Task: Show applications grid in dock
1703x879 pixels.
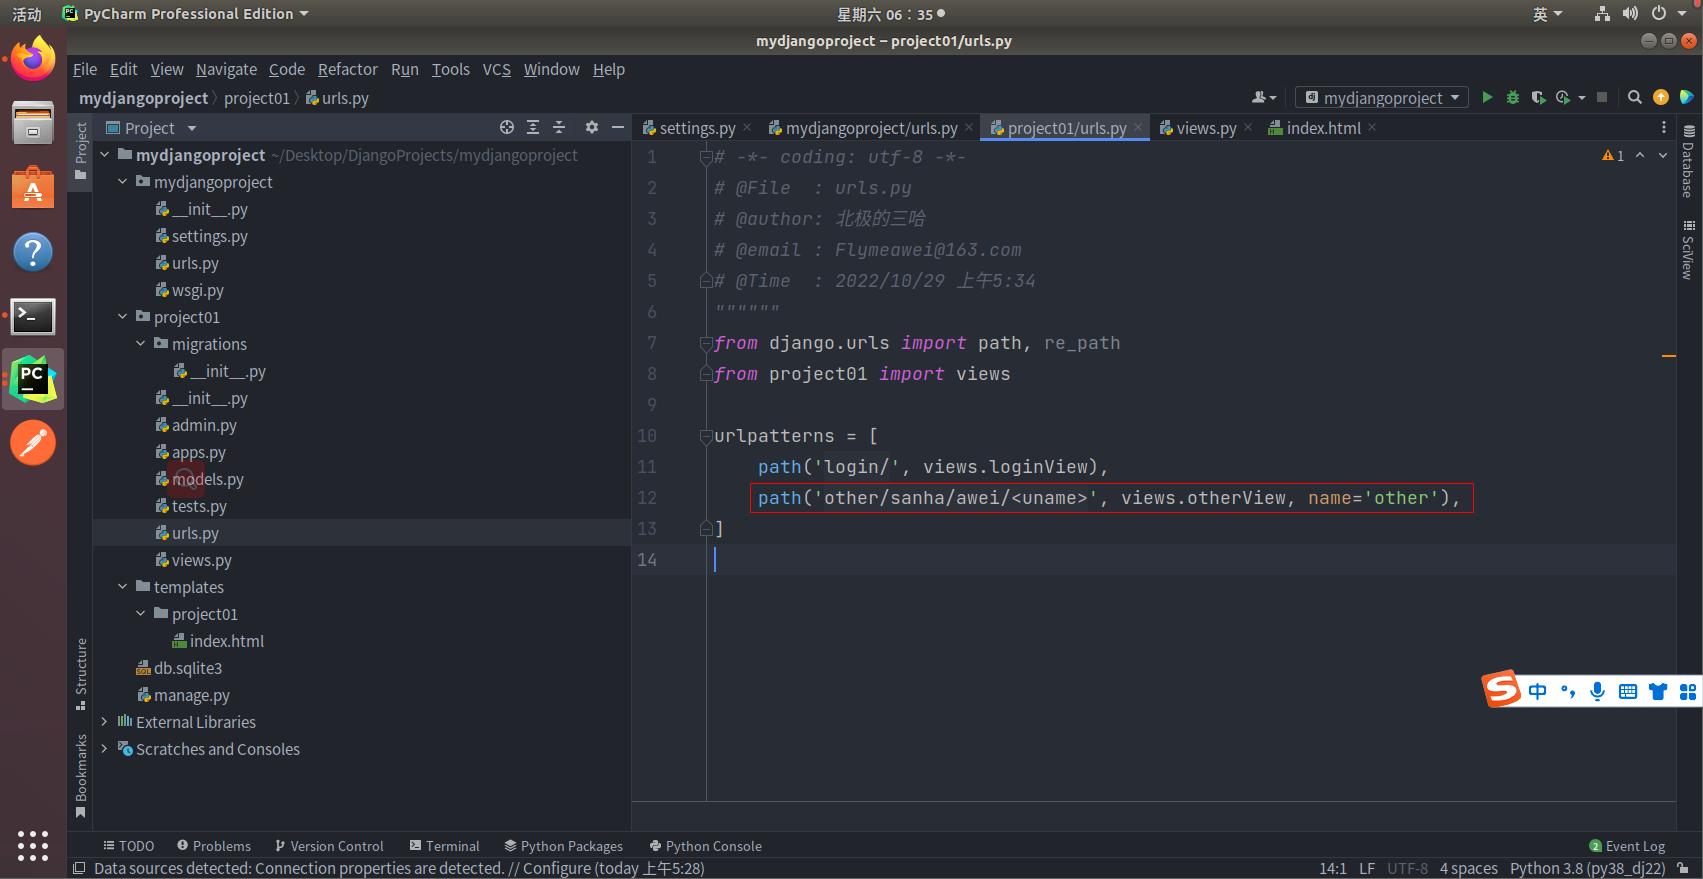Action: click(33, 845)
